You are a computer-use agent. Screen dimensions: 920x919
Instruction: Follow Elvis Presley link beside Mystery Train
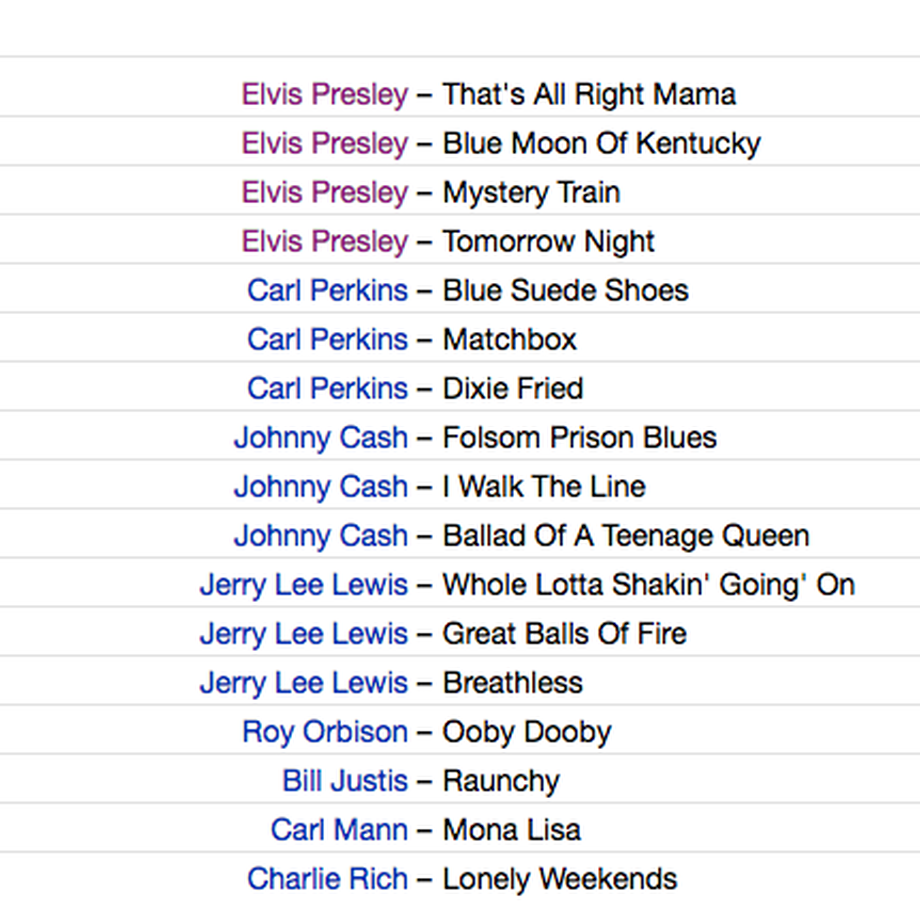click(325, 192)
